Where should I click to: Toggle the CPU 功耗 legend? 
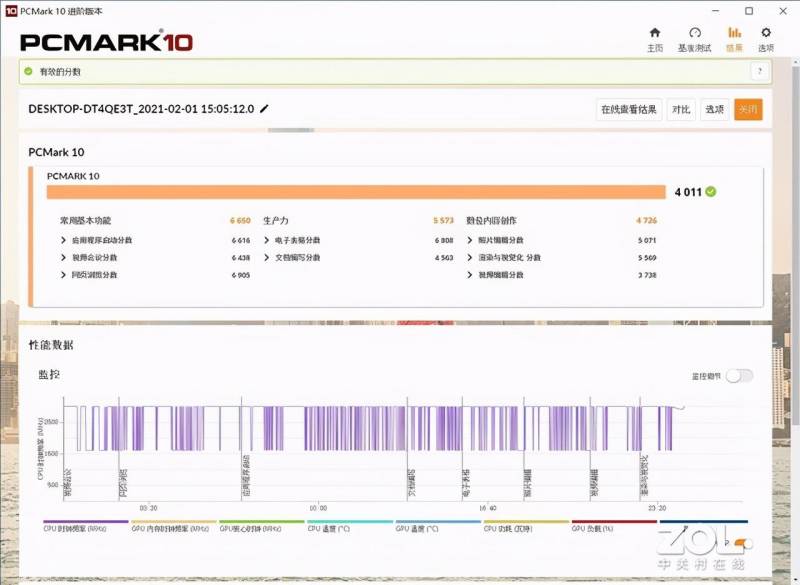(x=526, y=526)
